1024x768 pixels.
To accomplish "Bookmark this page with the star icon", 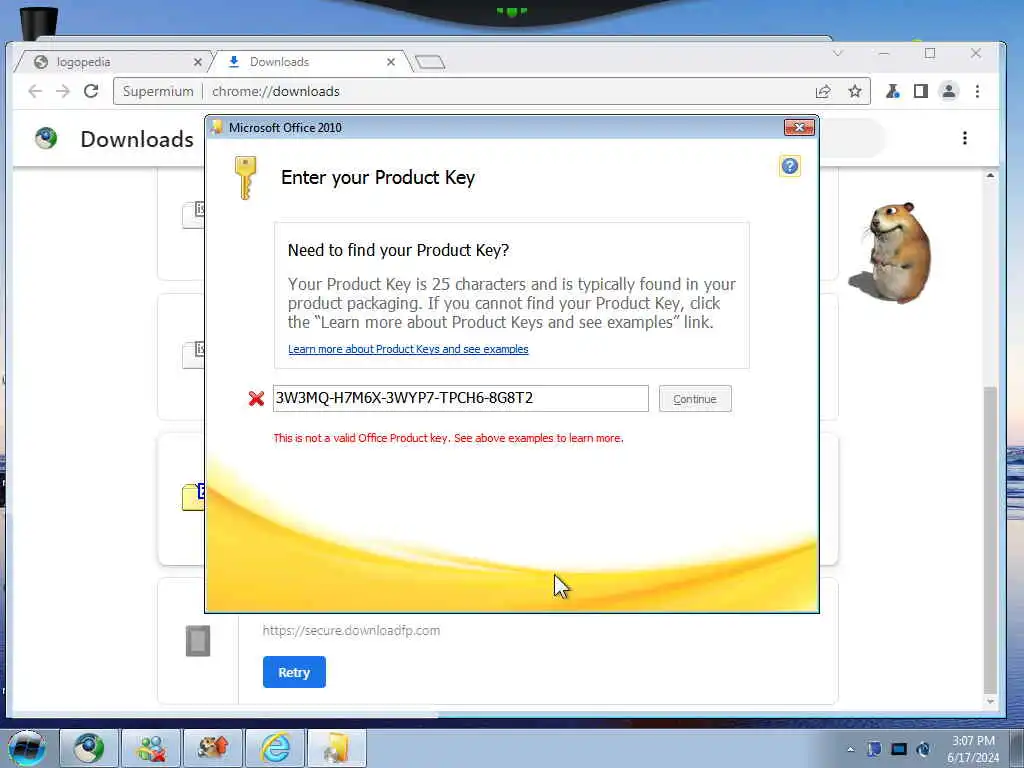I will [855, 91].
